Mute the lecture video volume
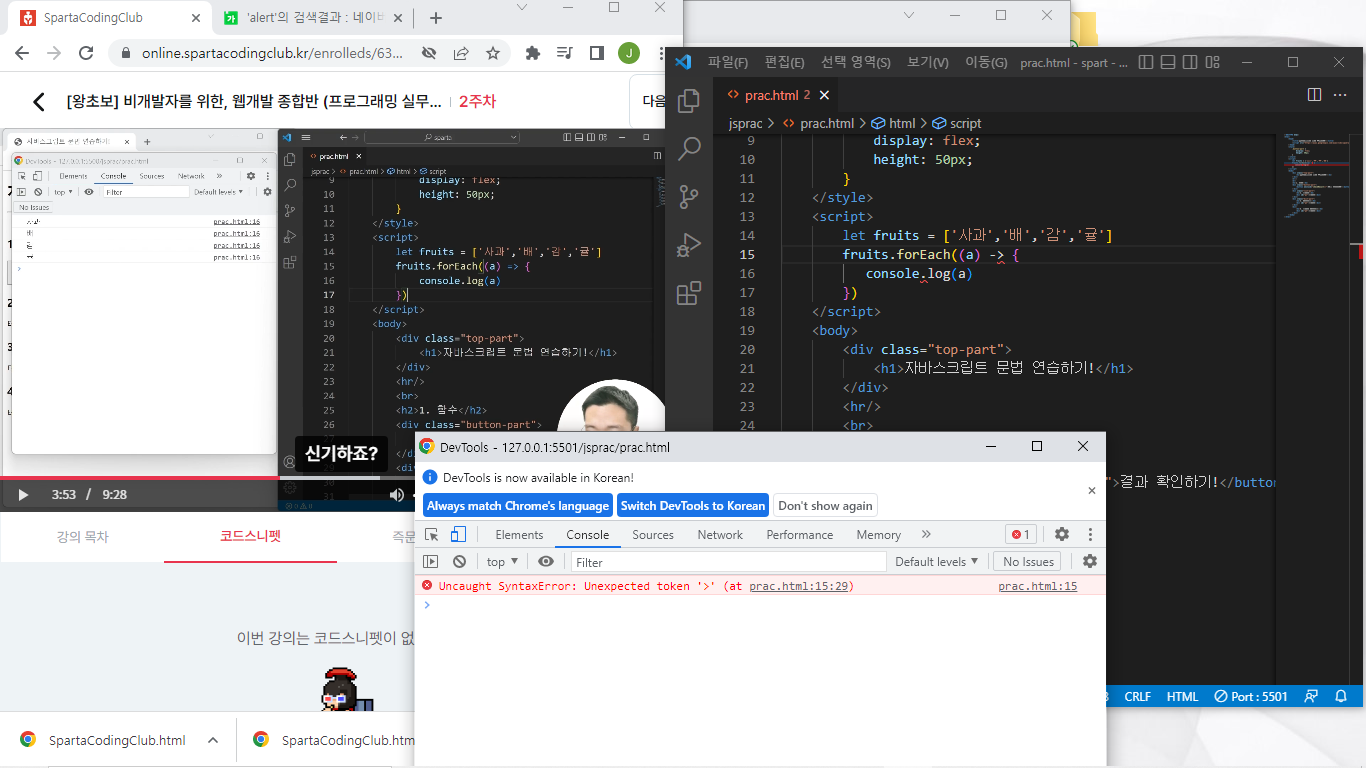Image resolution: width=1366 pixels, height=768 pixels. tap(397, 494)
